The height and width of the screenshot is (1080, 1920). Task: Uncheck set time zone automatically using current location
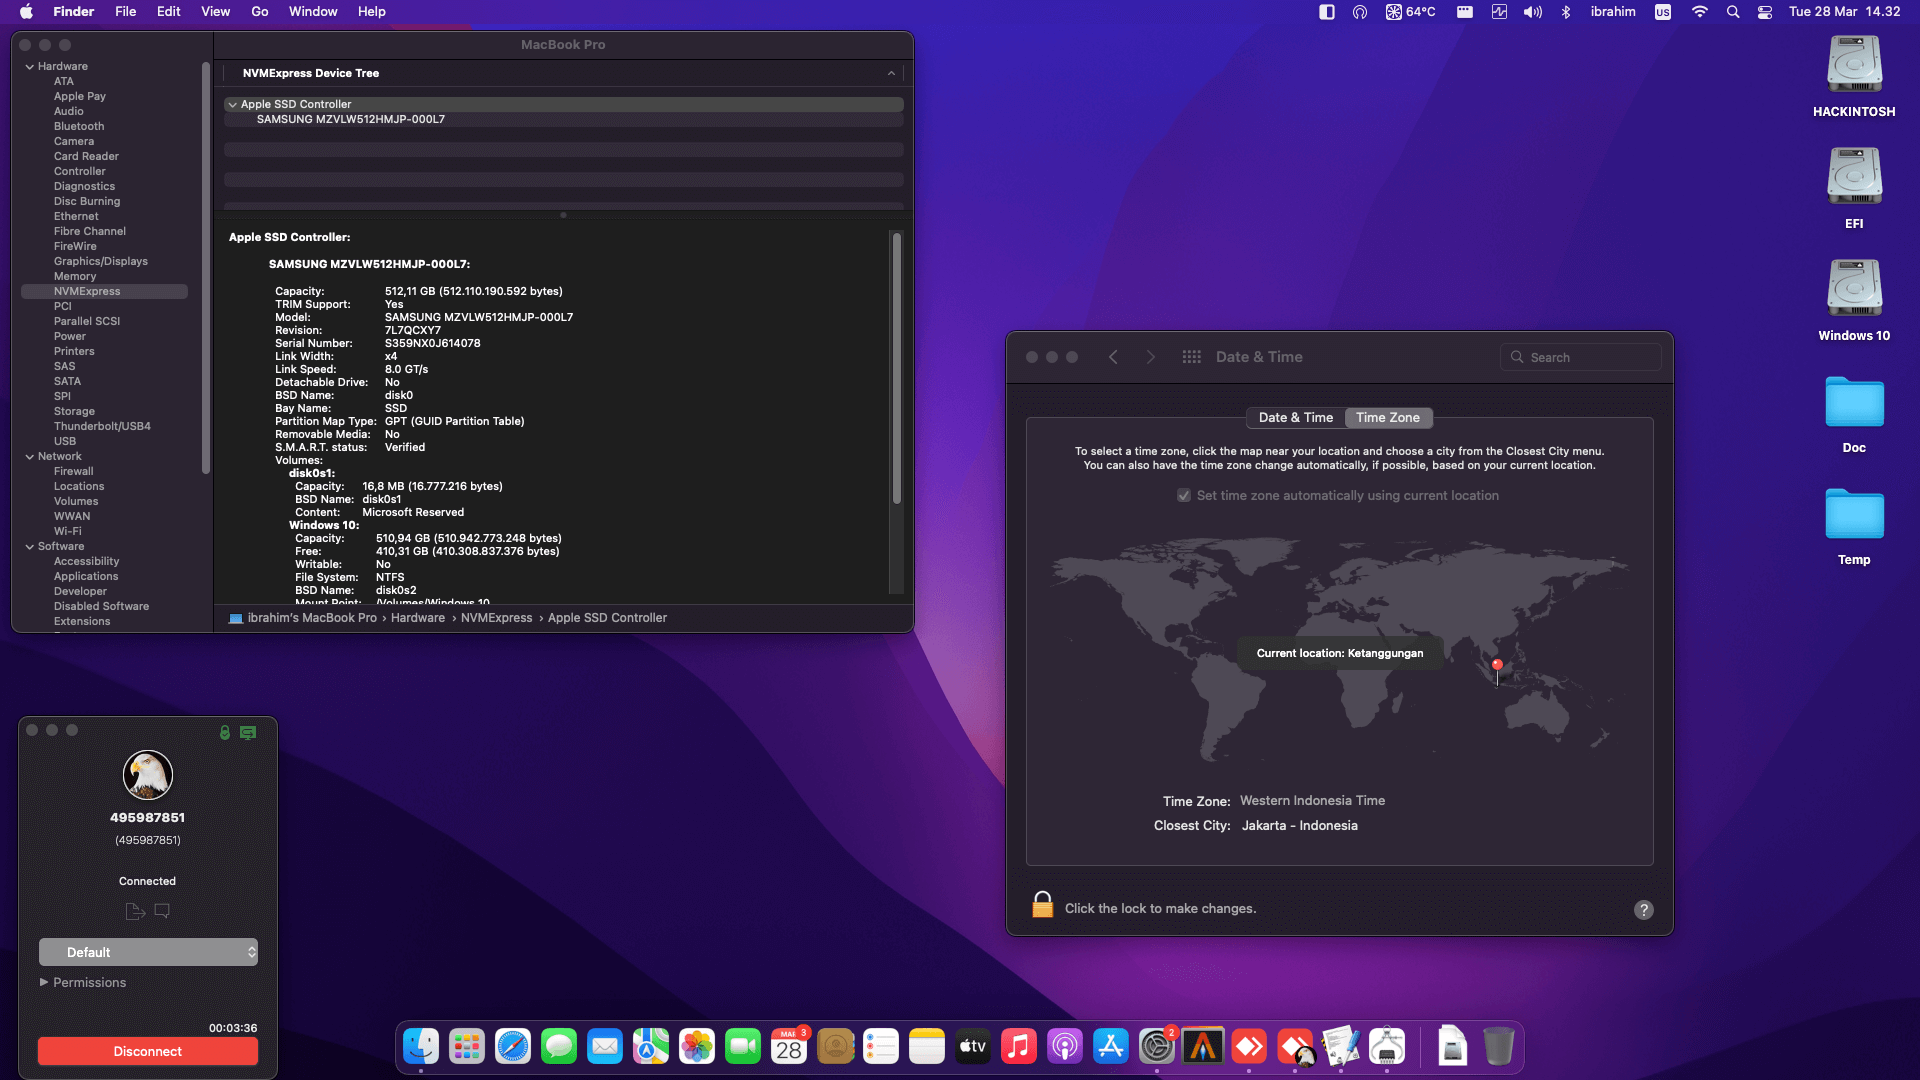(x=1183, y=495)
